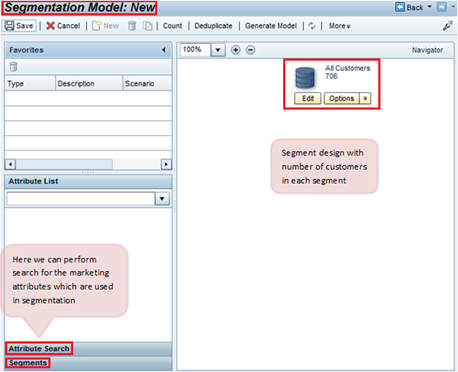Open the Attribute Search section

39,348
